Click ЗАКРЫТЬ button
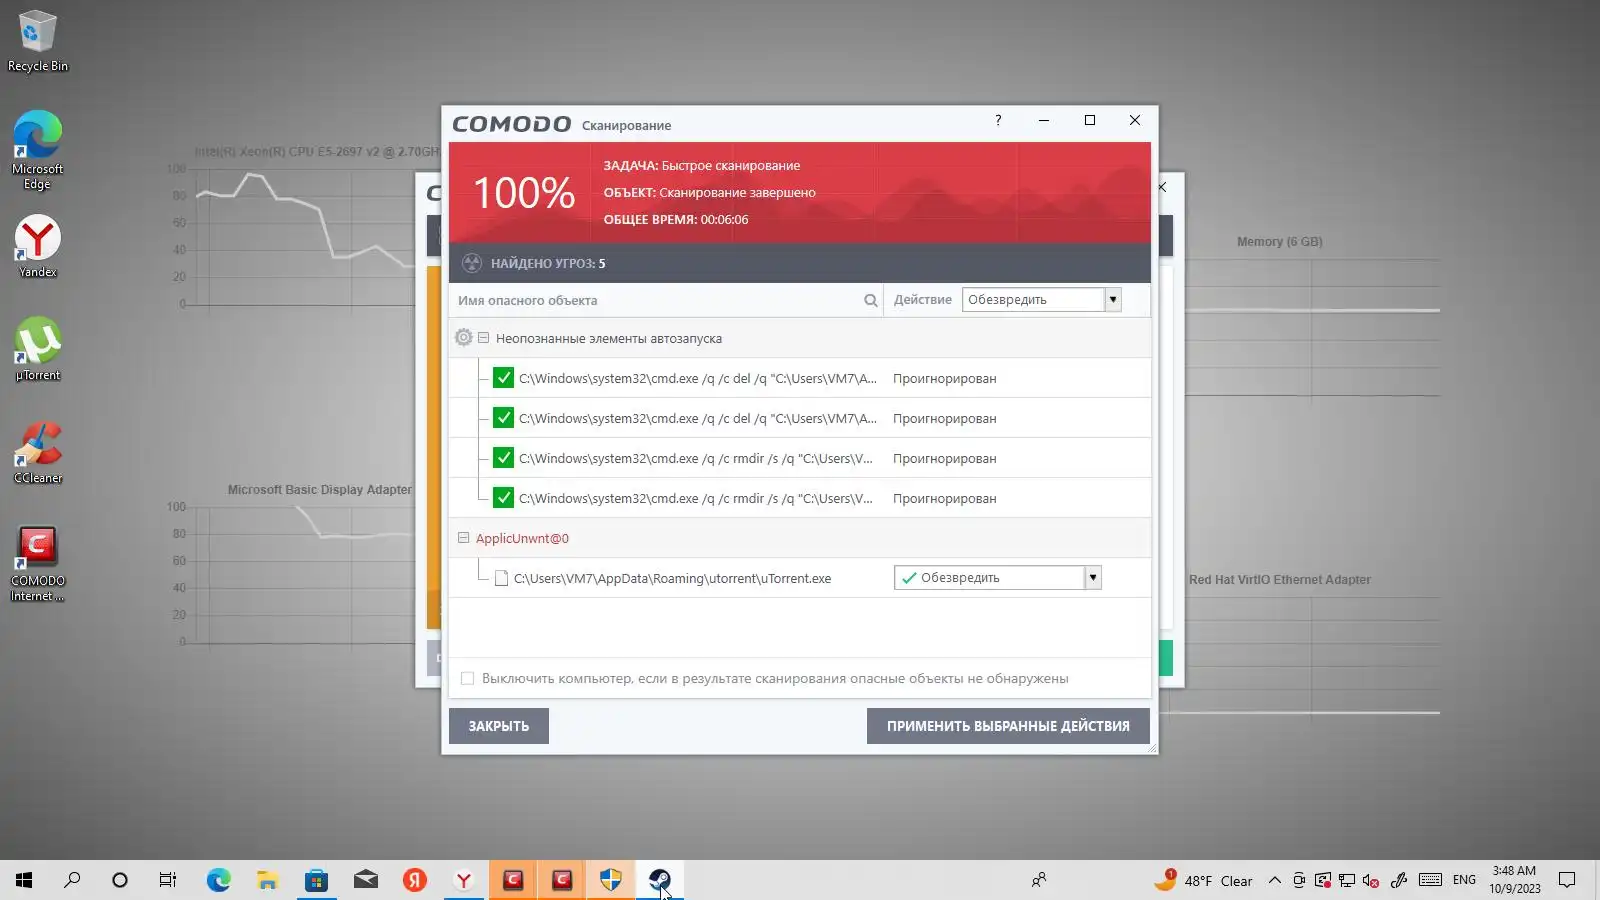Screen dimensions: 1600x900 [x=498, y=726]
